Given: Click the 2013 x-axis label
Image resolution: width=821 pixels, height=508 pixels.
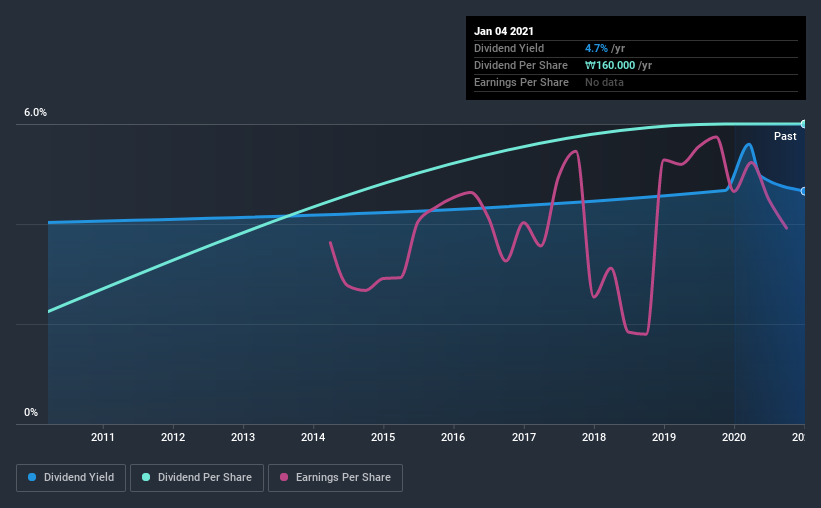Looking at the screenshot, I should 243,437.
